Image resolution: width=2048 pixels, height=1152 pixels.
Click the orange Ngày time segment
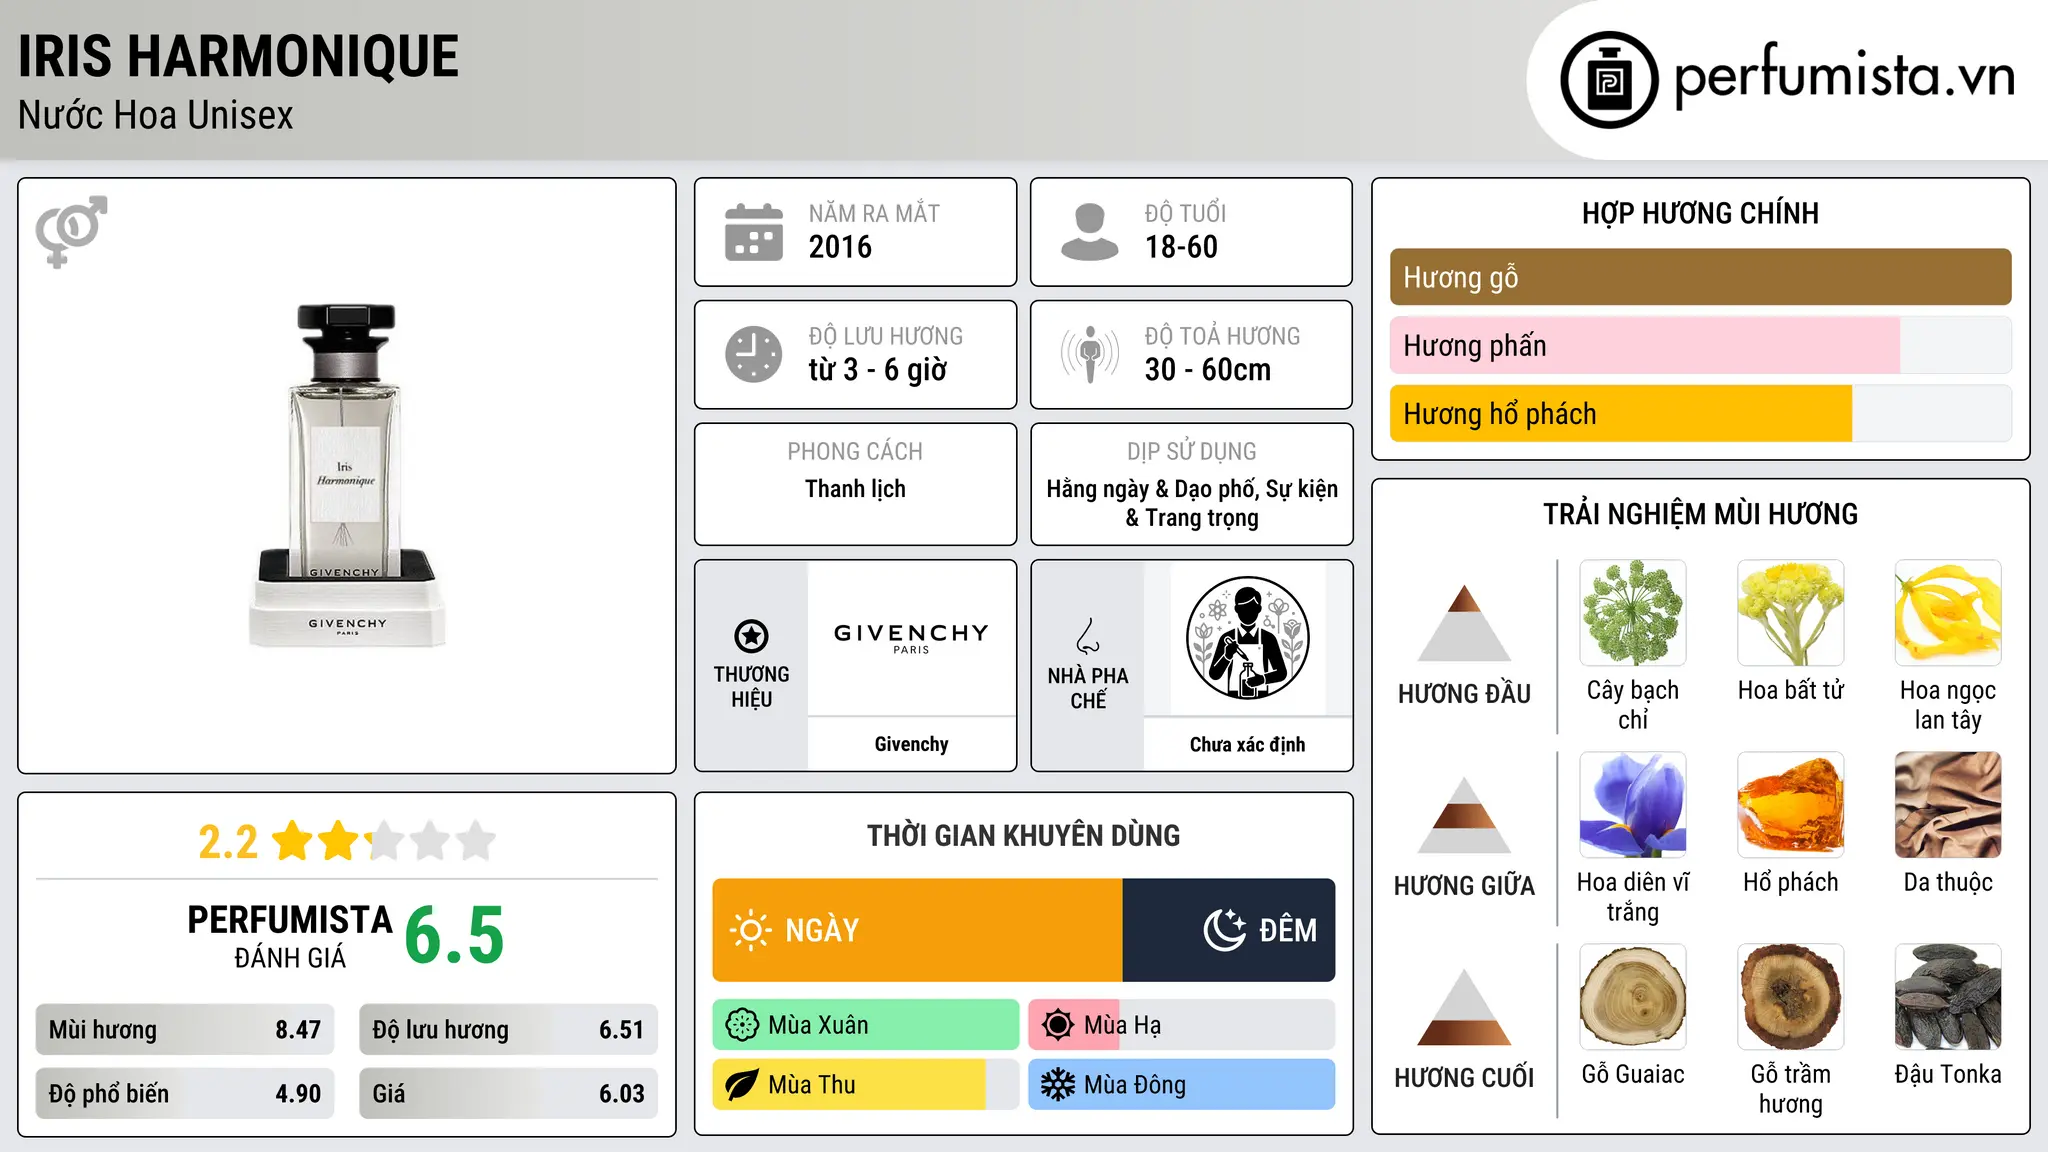918,930
